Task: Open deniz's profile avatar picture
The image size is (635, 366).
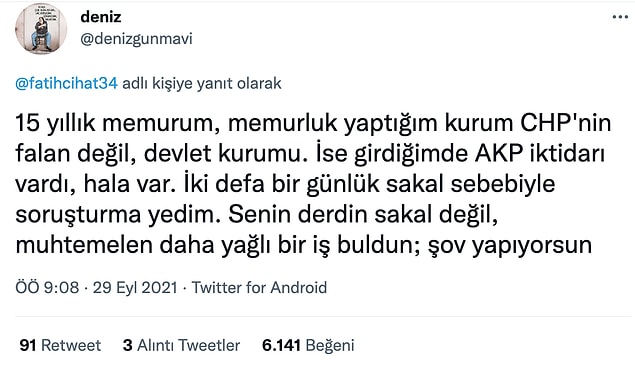Action: [41, 29]
